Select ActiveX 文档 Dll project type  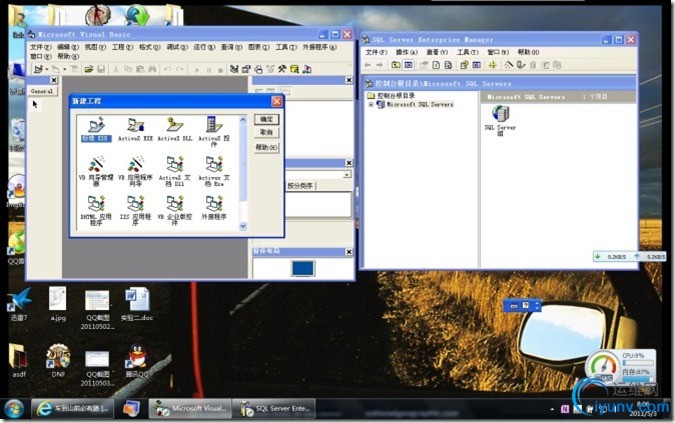(x=175, y=171)
